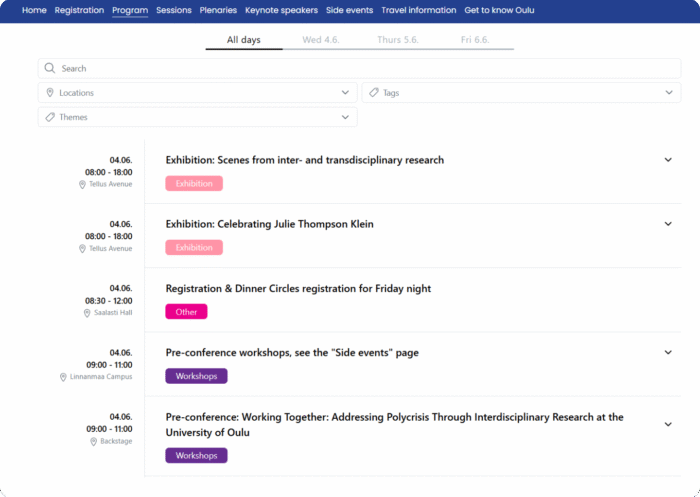
Task: Click the search magnifier icon
Action: coord(50,69)
